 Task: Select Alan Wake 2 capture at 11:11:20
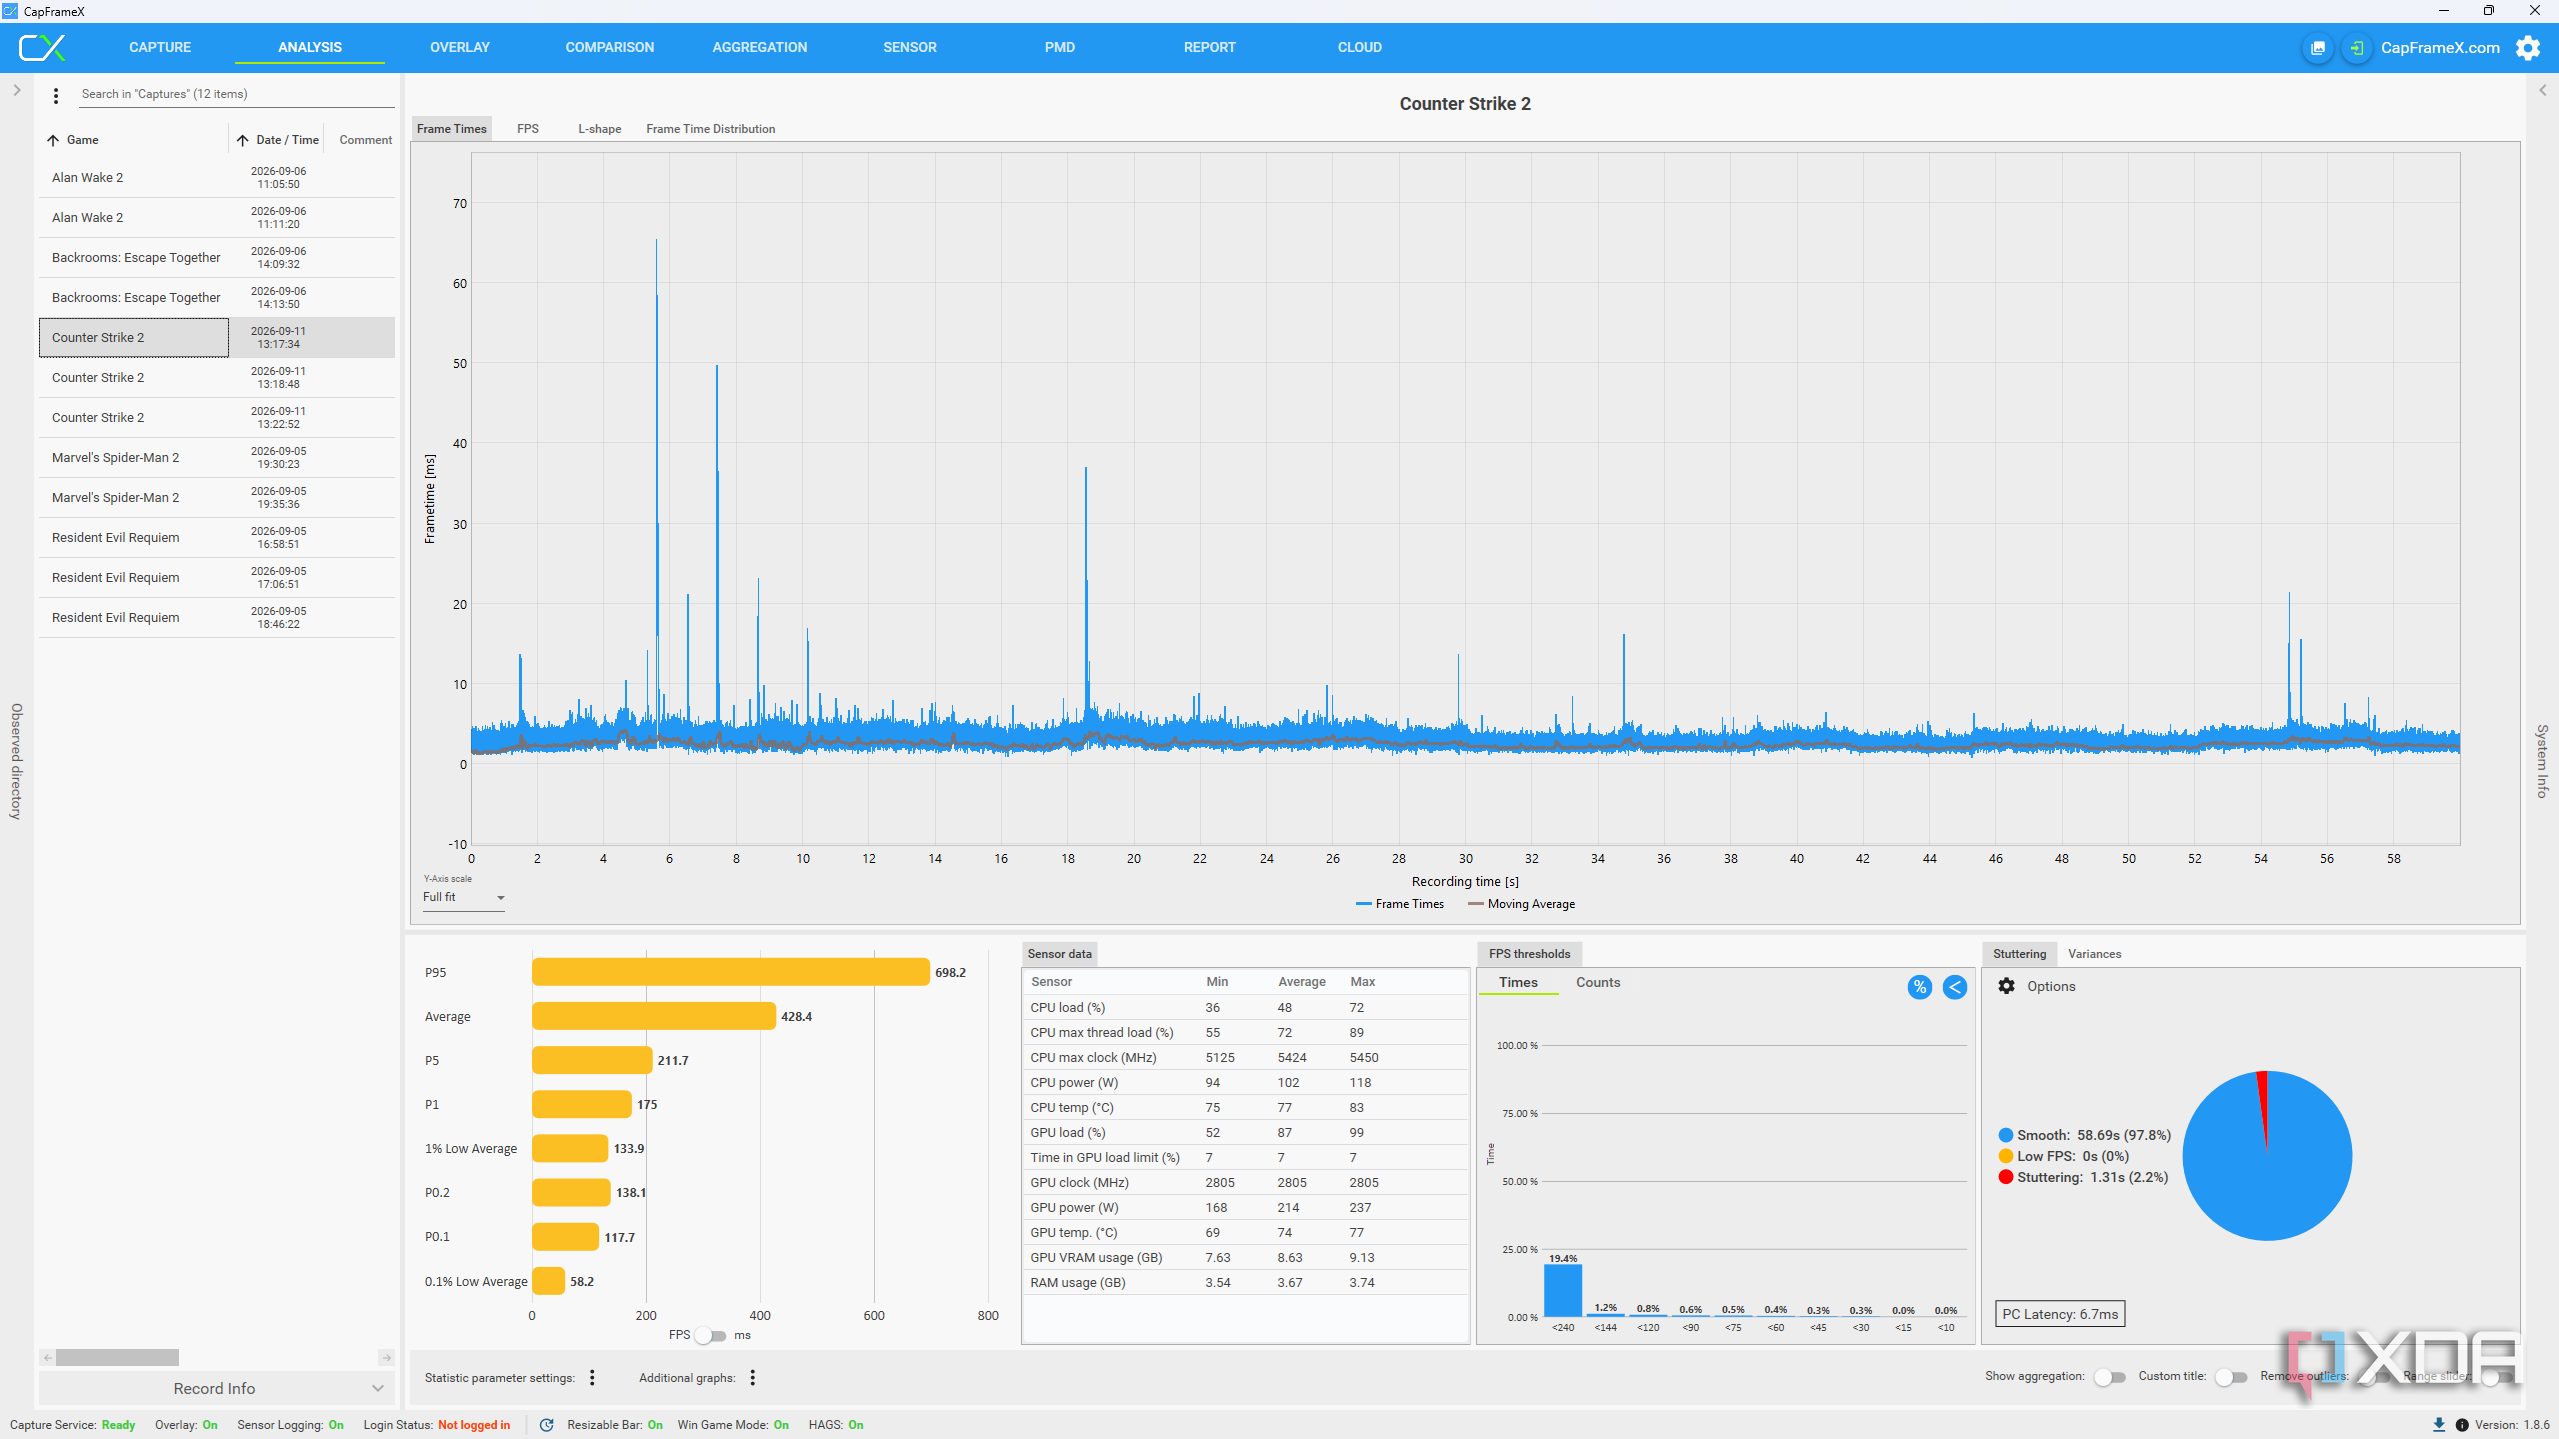[x=216, y=218]
